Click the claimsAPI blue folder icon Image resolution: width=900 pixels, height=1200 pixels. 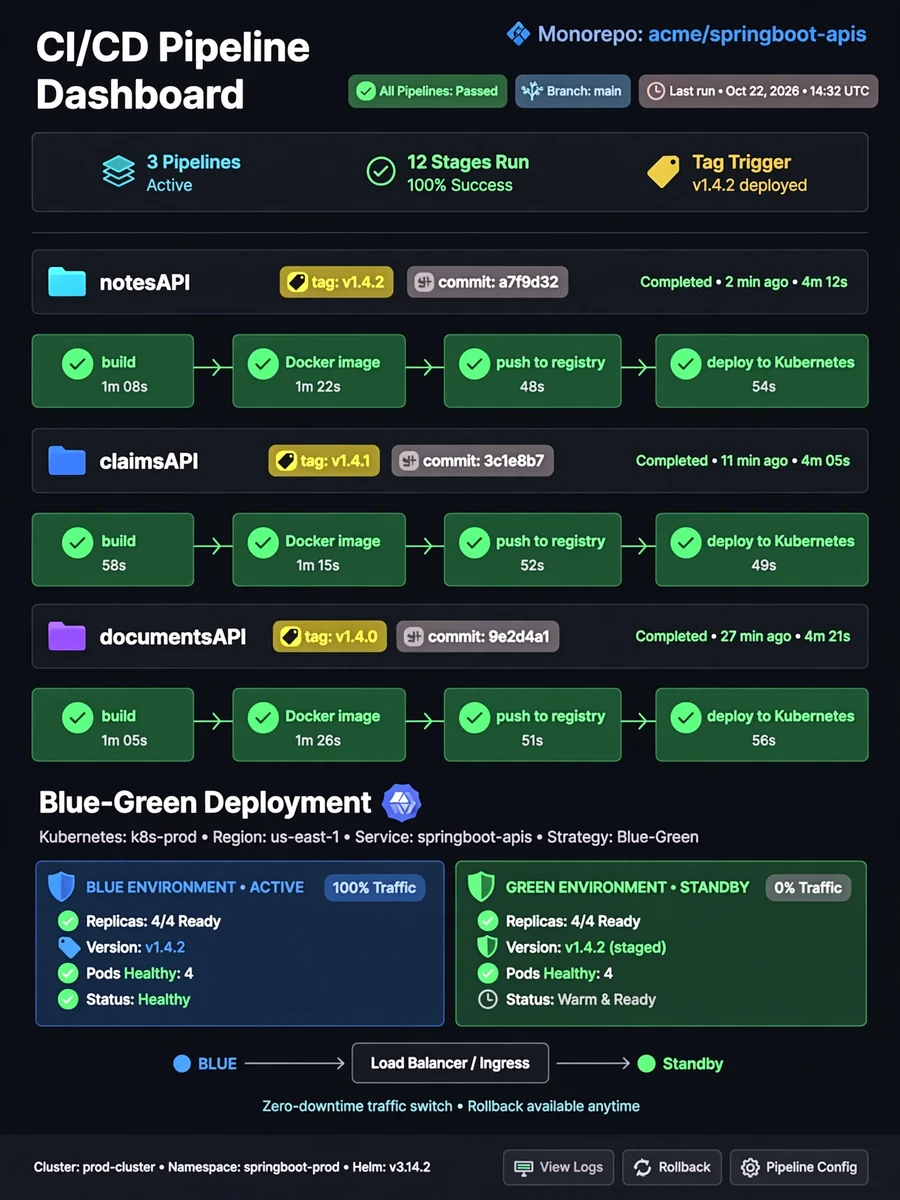click(x=67, y=461)
